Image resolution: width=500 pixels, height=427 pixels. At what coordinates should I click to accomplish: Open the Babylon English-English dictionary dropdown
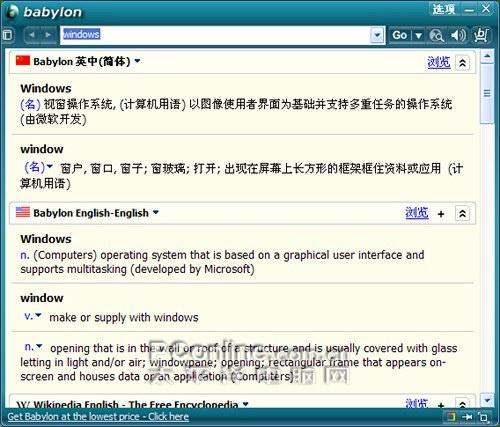click(x=156, y=212)
